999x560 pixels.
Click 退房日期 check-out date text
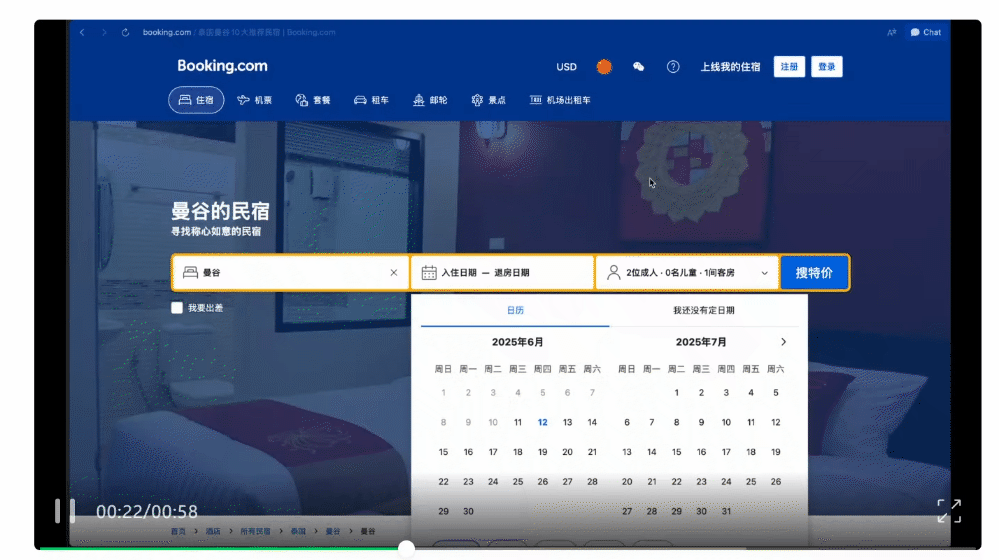[x=512, y=273]
